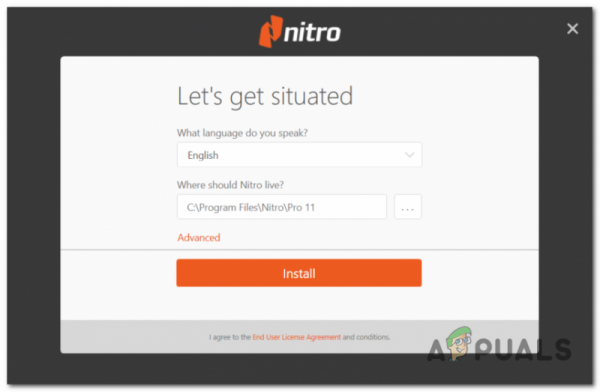Click "Where should Nitro live?" label

point(230,185)
